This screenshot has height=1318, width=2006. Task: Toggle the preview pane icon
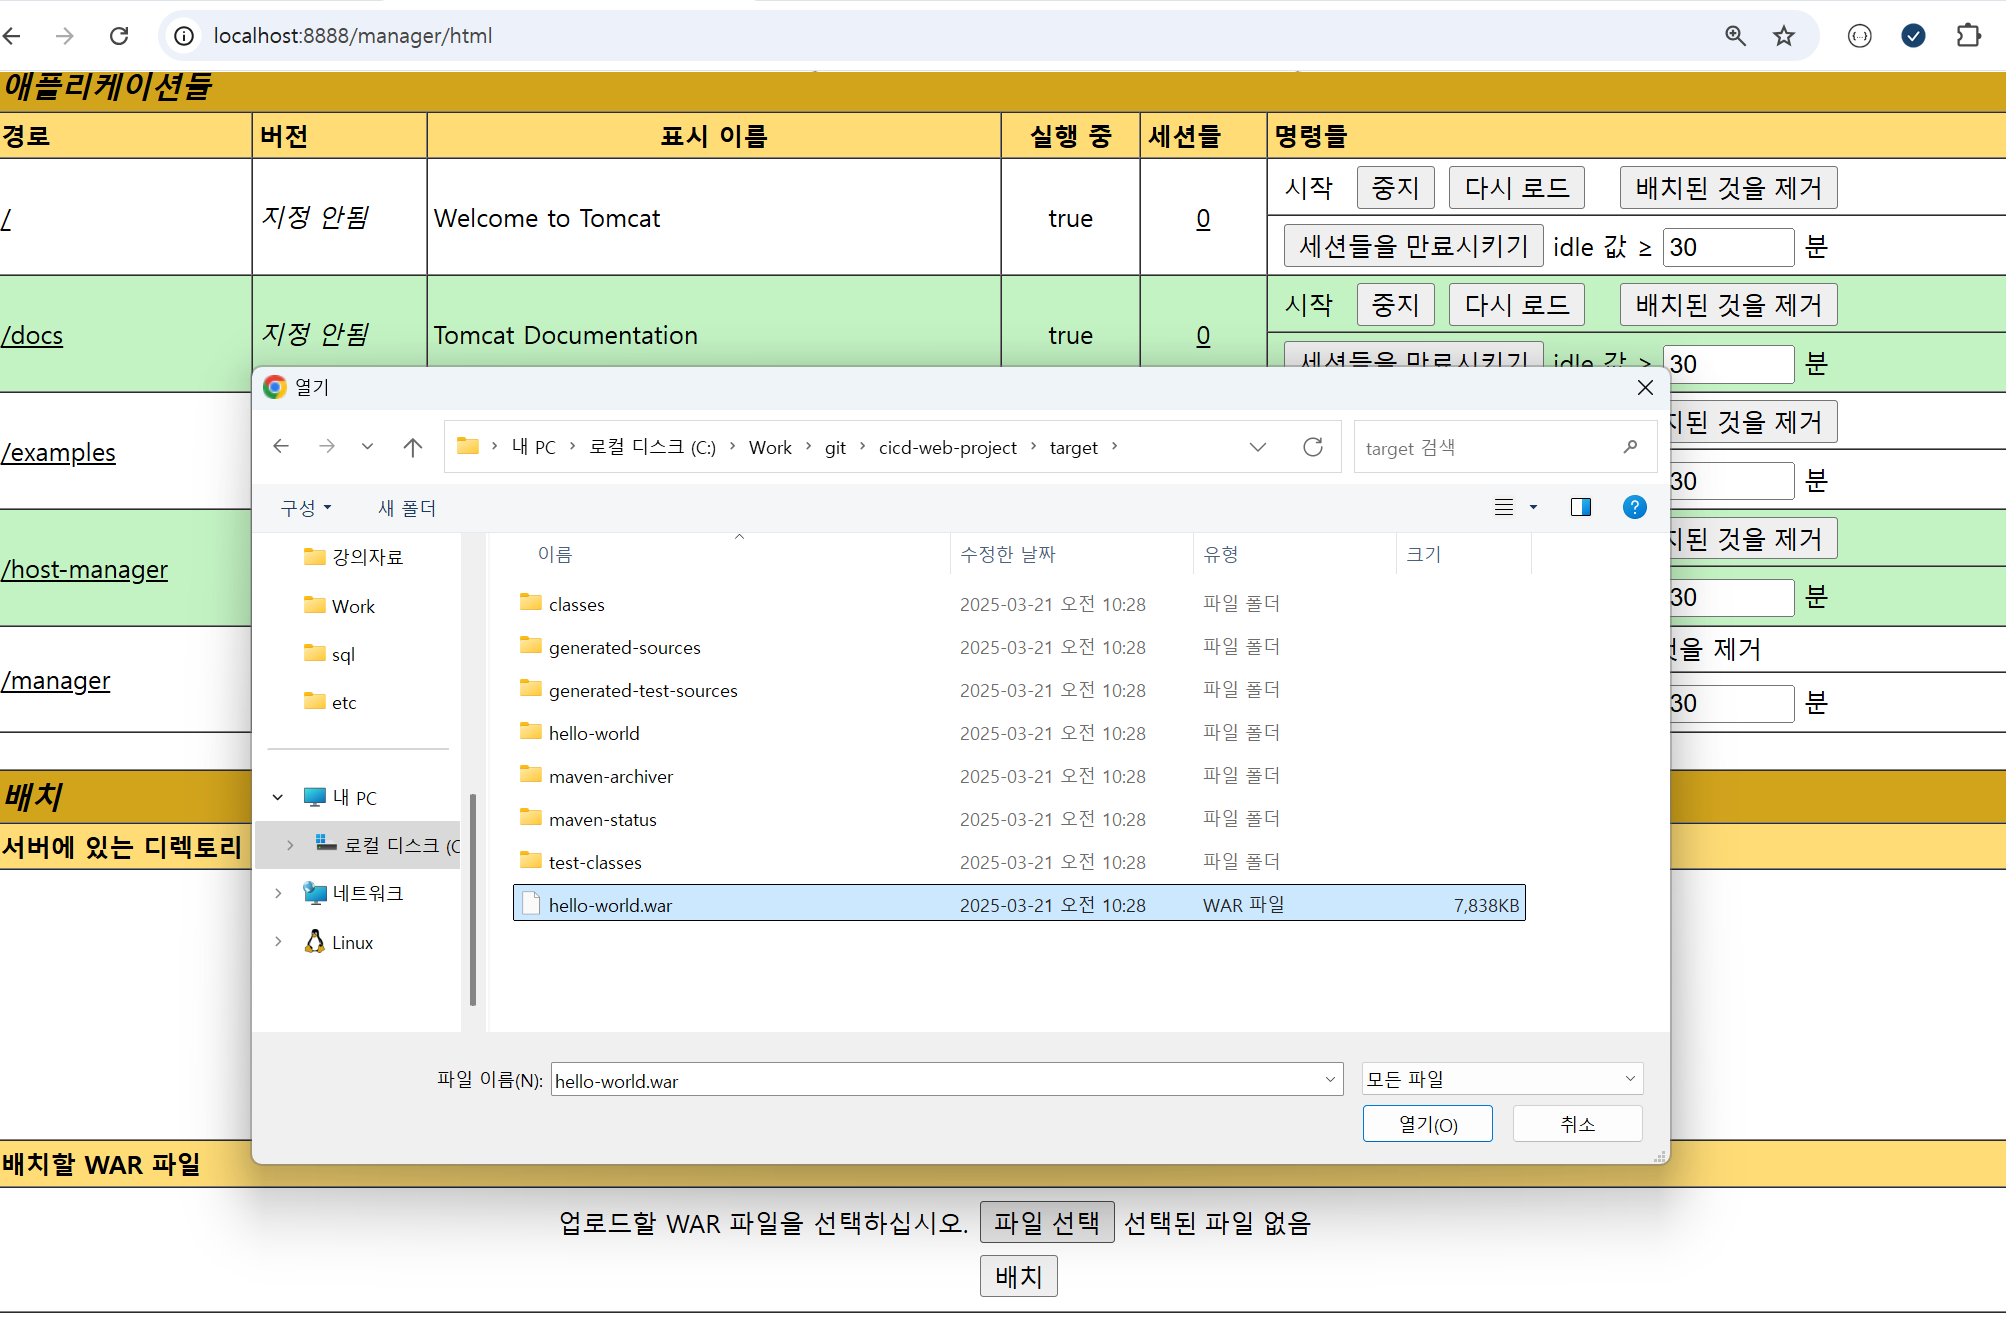[1580, 507]
